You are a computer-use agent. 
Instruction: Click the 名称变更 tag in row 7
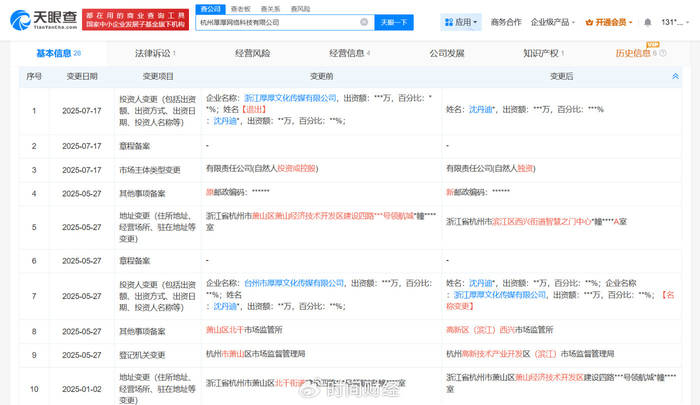tap(560, 301)
